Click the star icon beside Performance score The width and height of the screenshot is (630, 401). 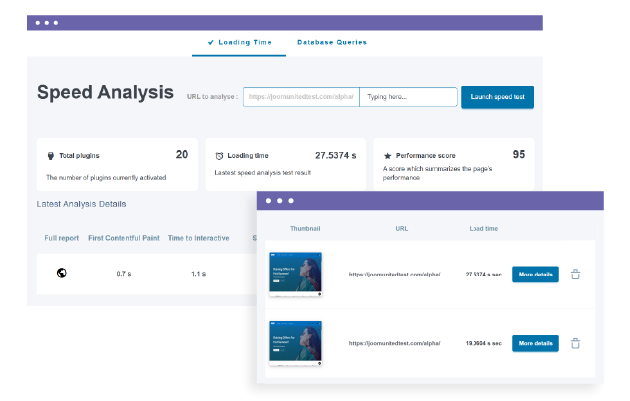point(388,156)
